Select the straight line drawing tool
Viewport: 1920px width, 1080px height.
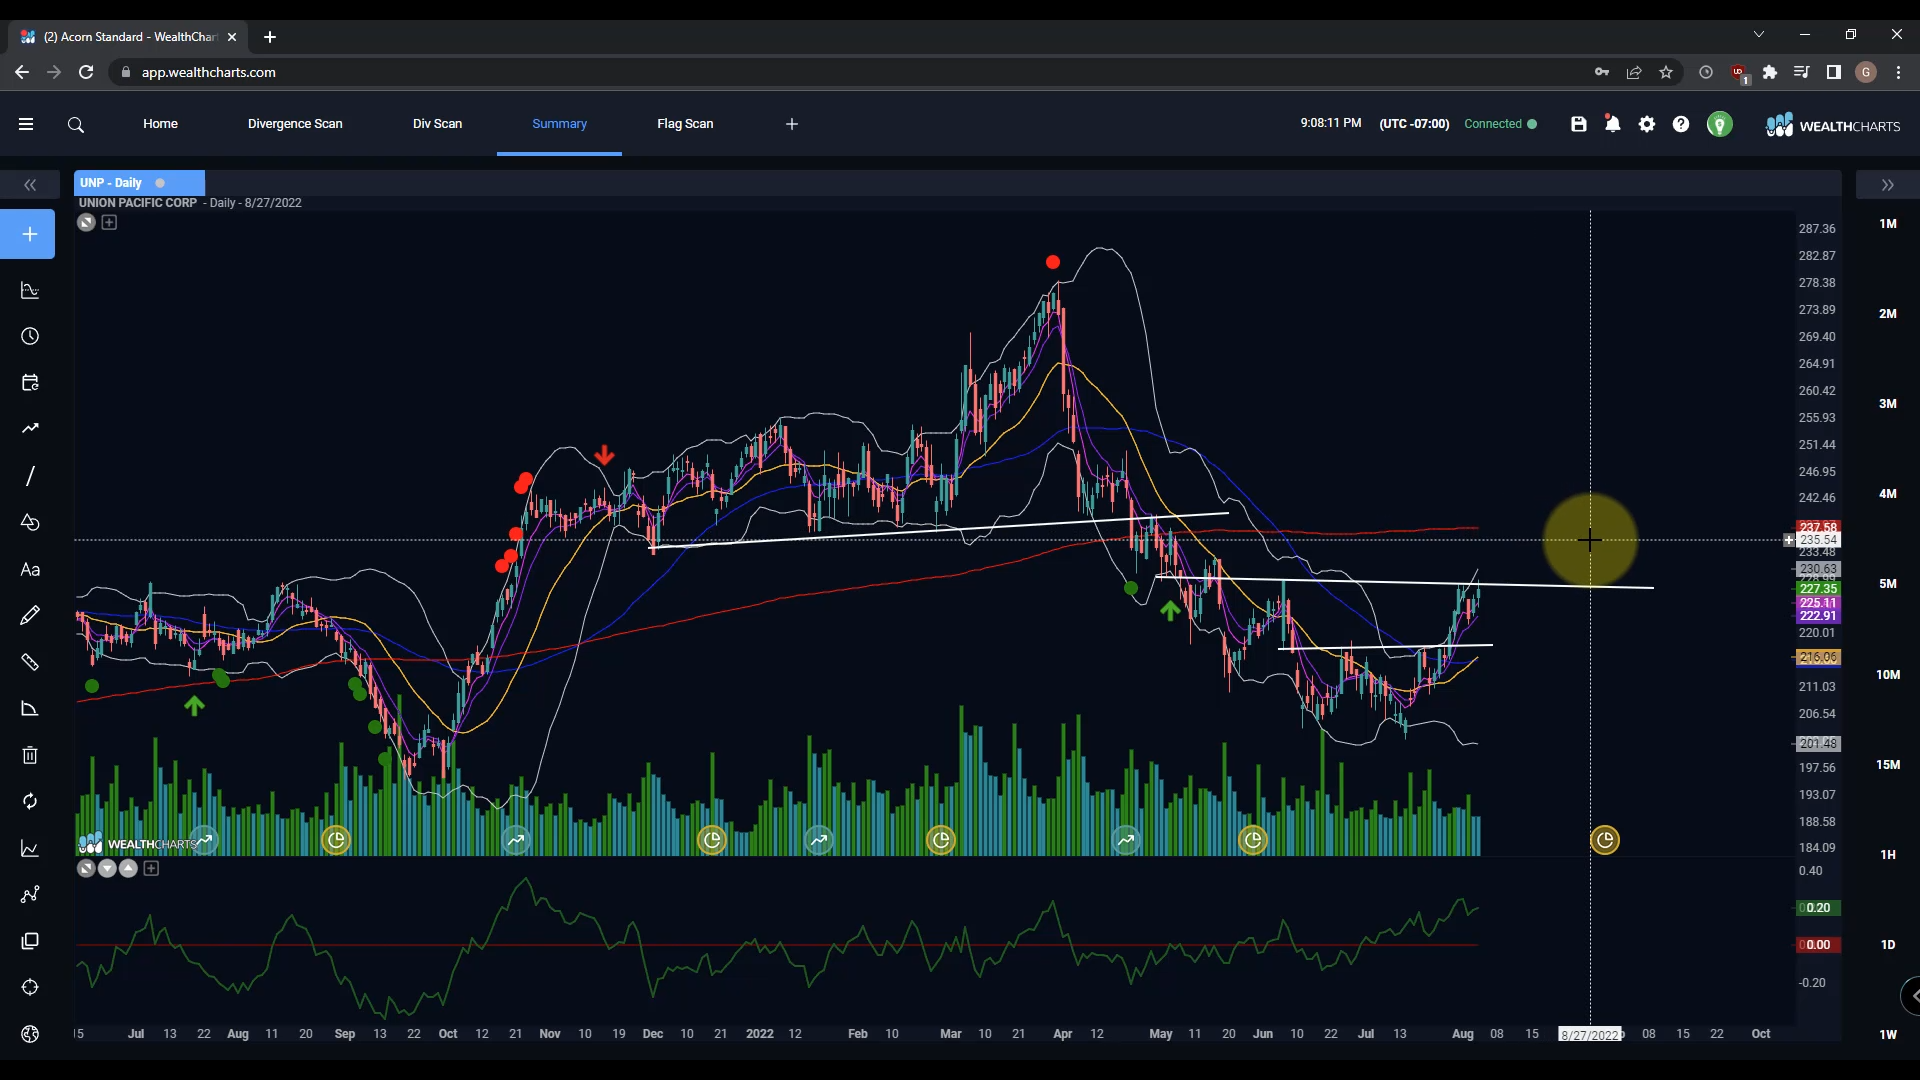(30, 476)
